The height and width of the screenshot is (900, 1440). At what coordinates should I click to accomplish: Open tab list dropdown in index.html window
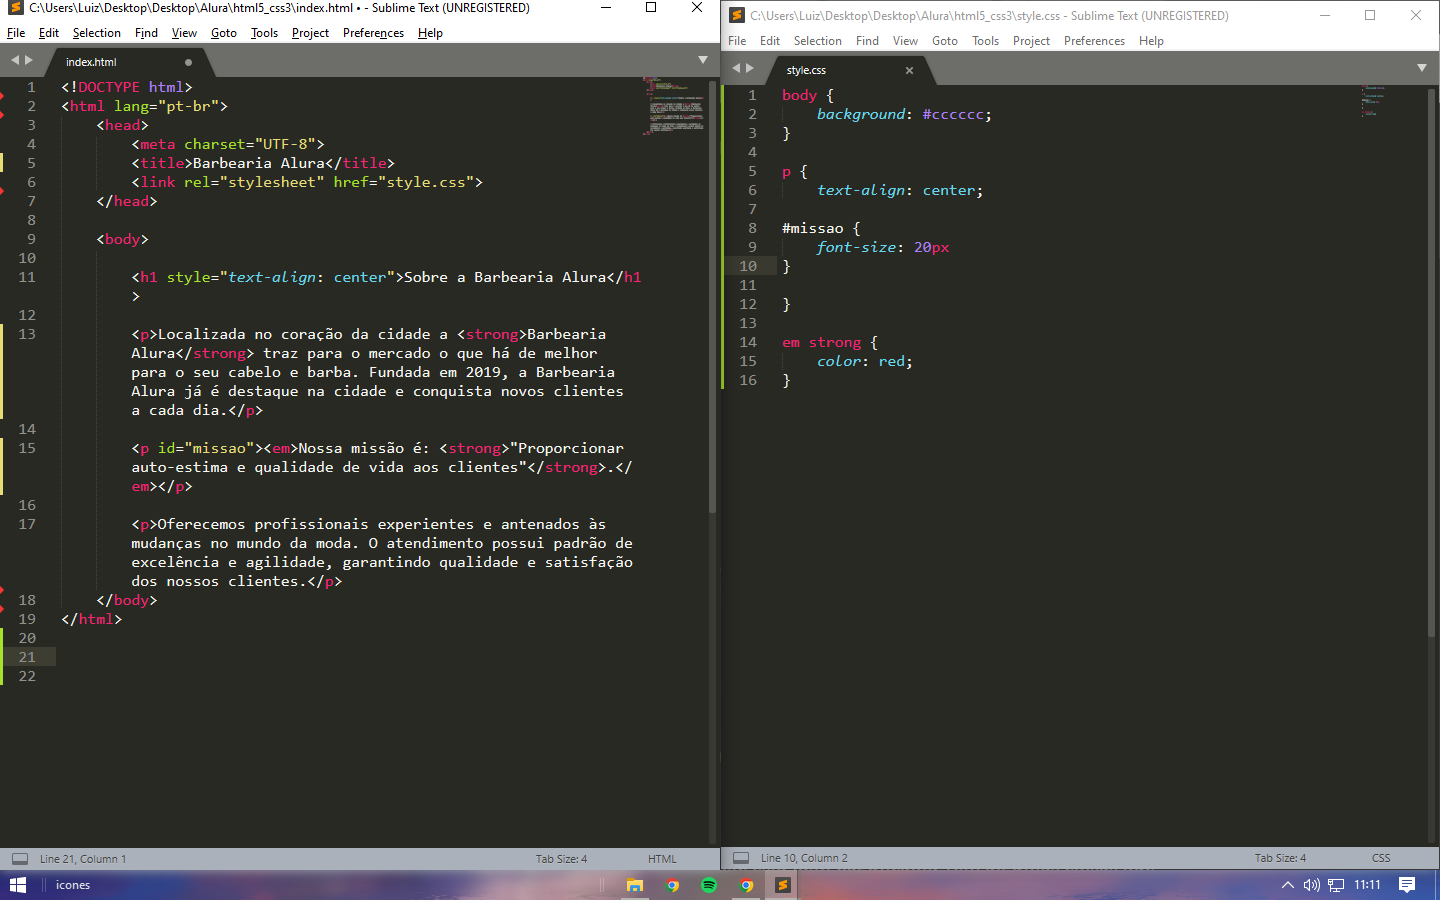point(702,60)
